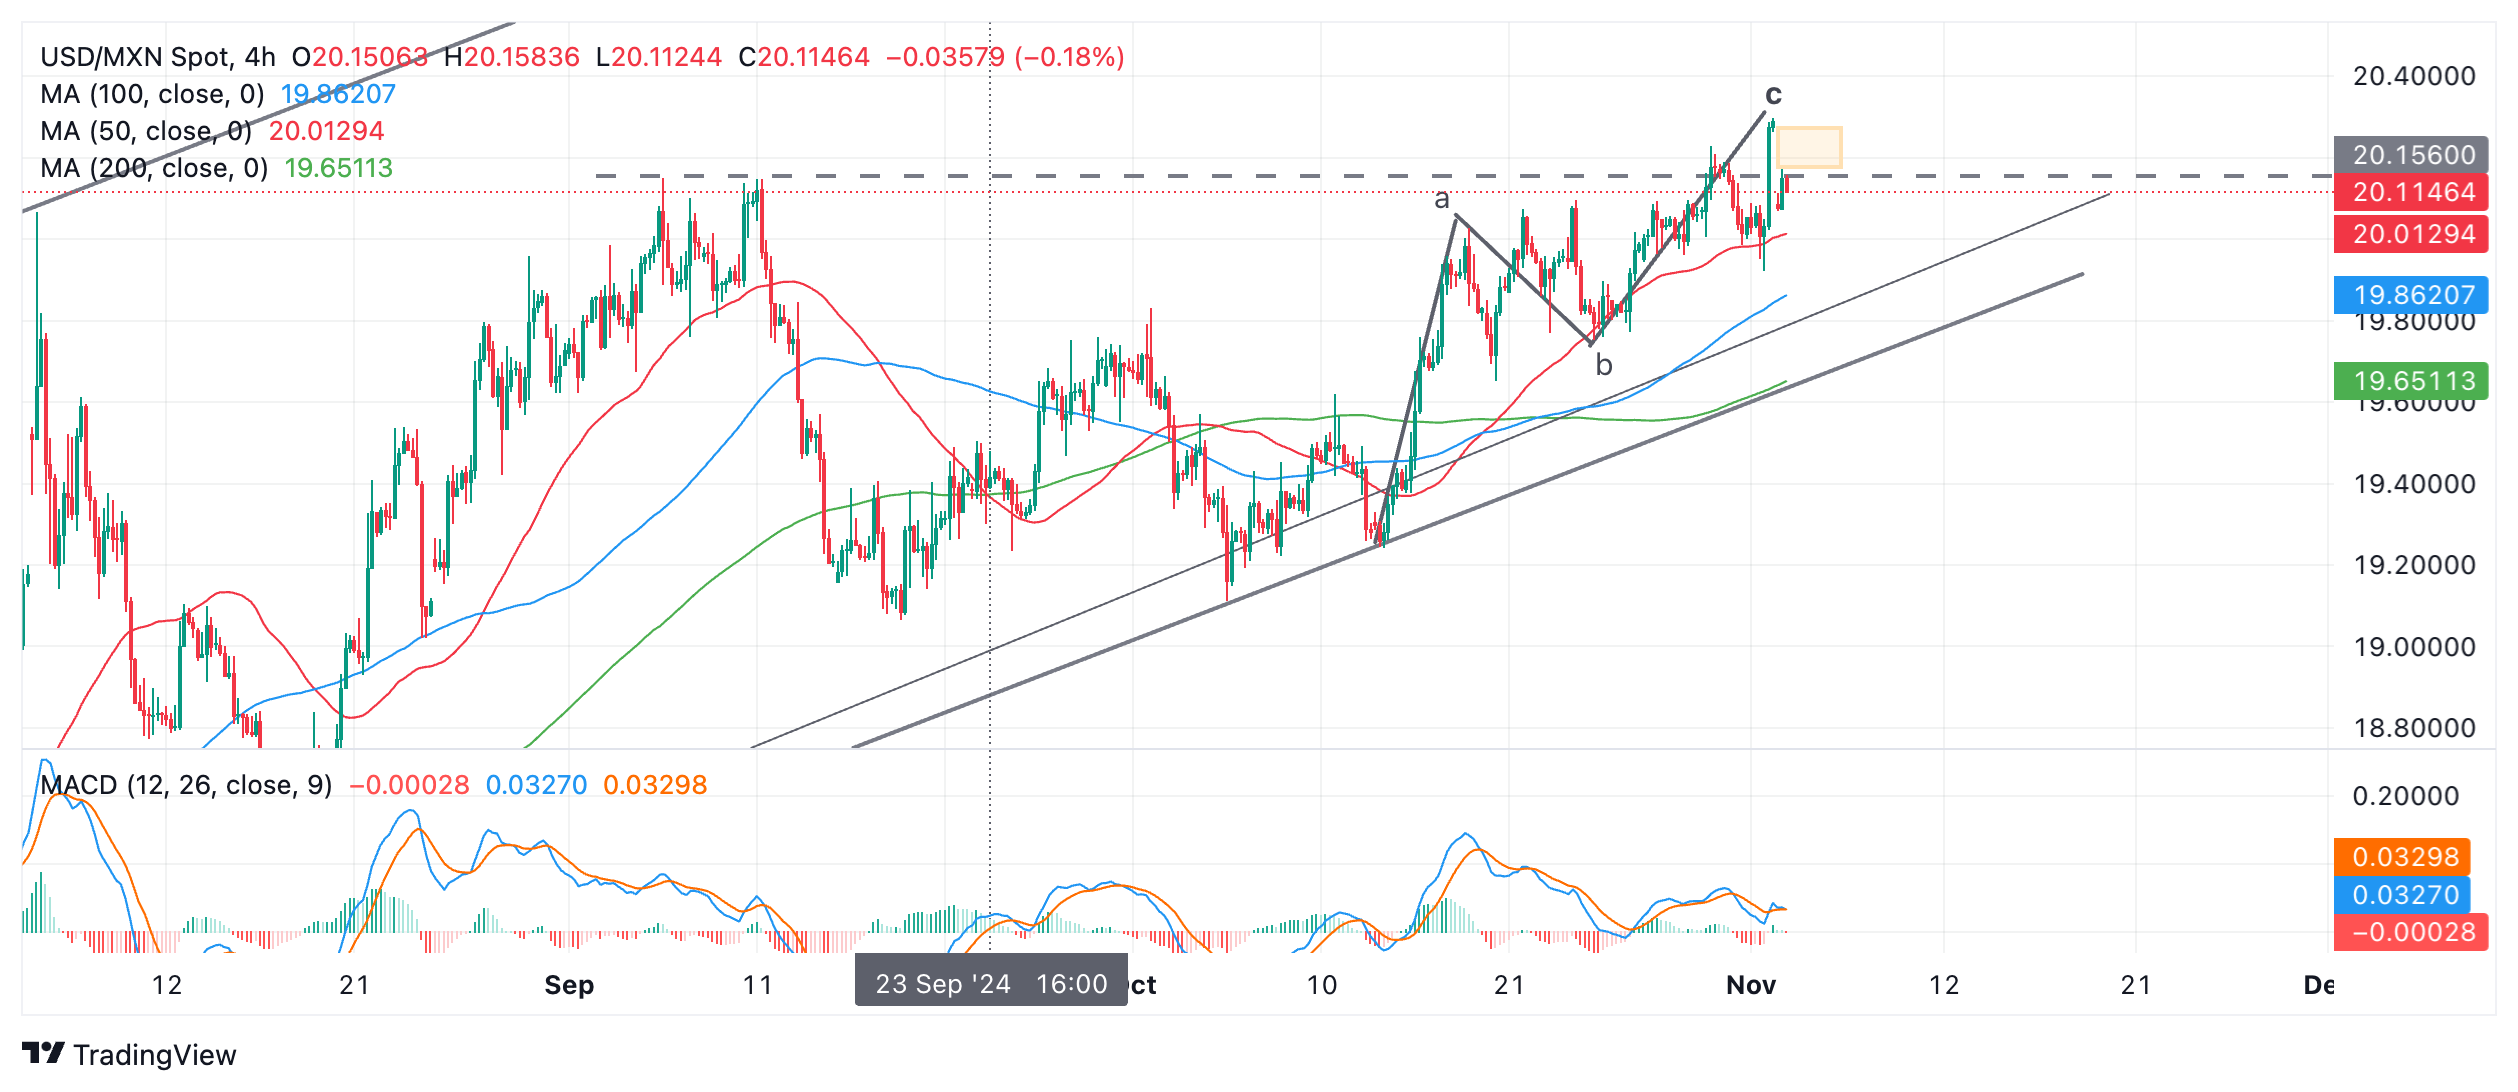Image resolution: width=2518 pixels, height=1092 pixels.
Task: Click the orange 0.03298 MACD signal tag
Action: 2402,857
